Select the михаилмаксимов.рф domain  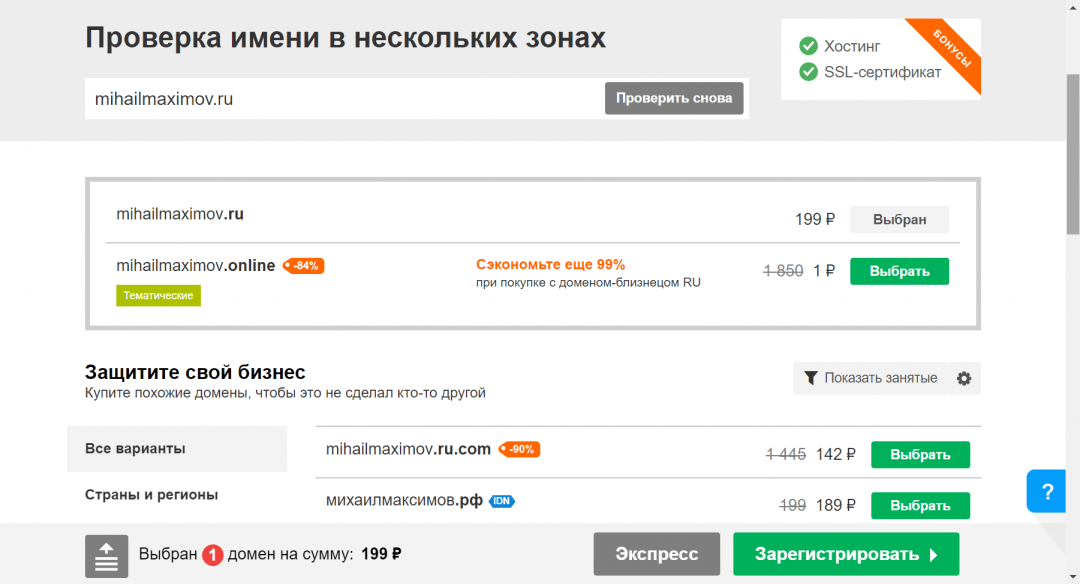(920, 505)
